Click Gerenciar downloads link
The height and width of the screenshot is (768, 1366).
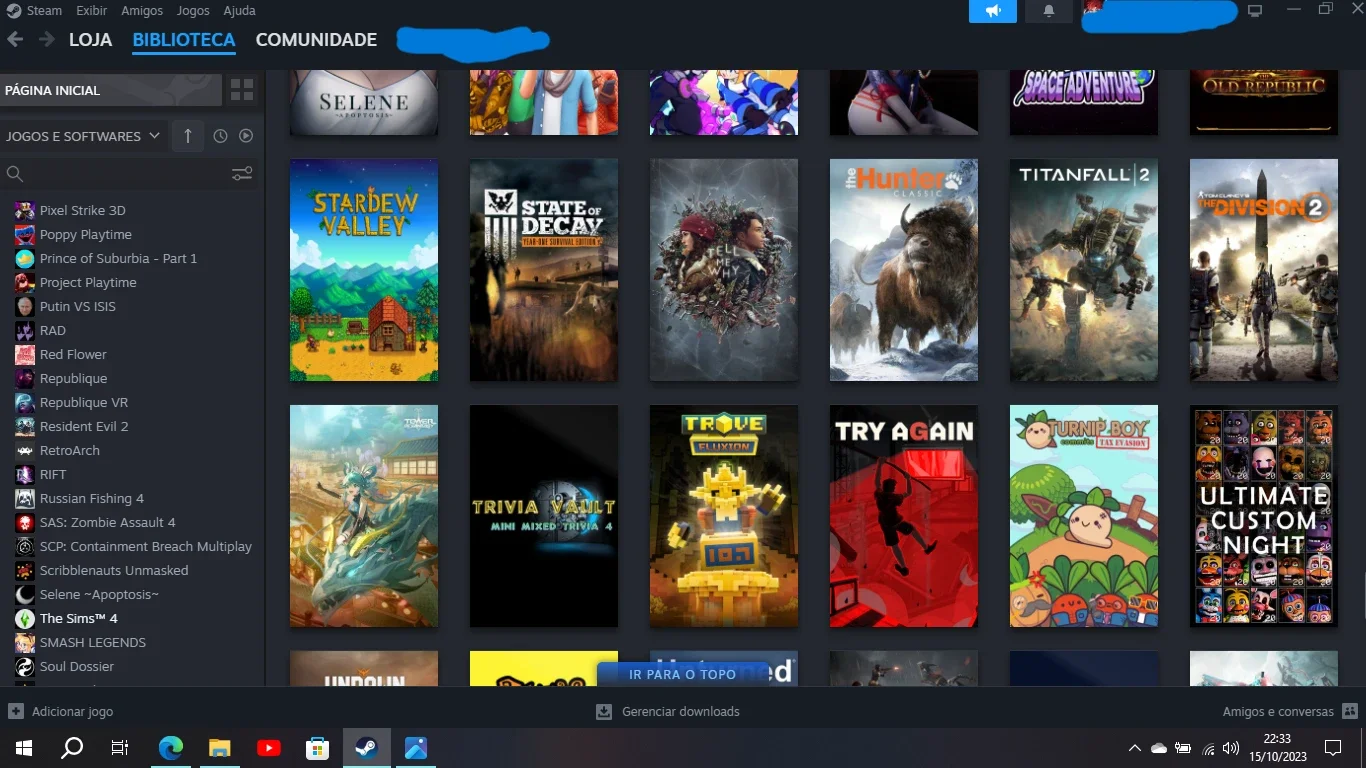point(681,712)
